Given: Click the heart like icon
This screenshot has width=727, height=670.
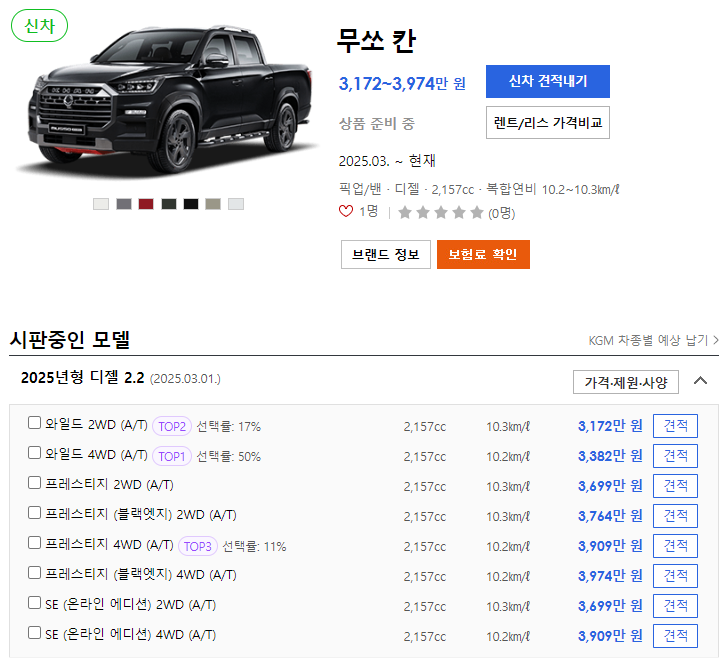Looking at the screenshot, I should (346, 211).
